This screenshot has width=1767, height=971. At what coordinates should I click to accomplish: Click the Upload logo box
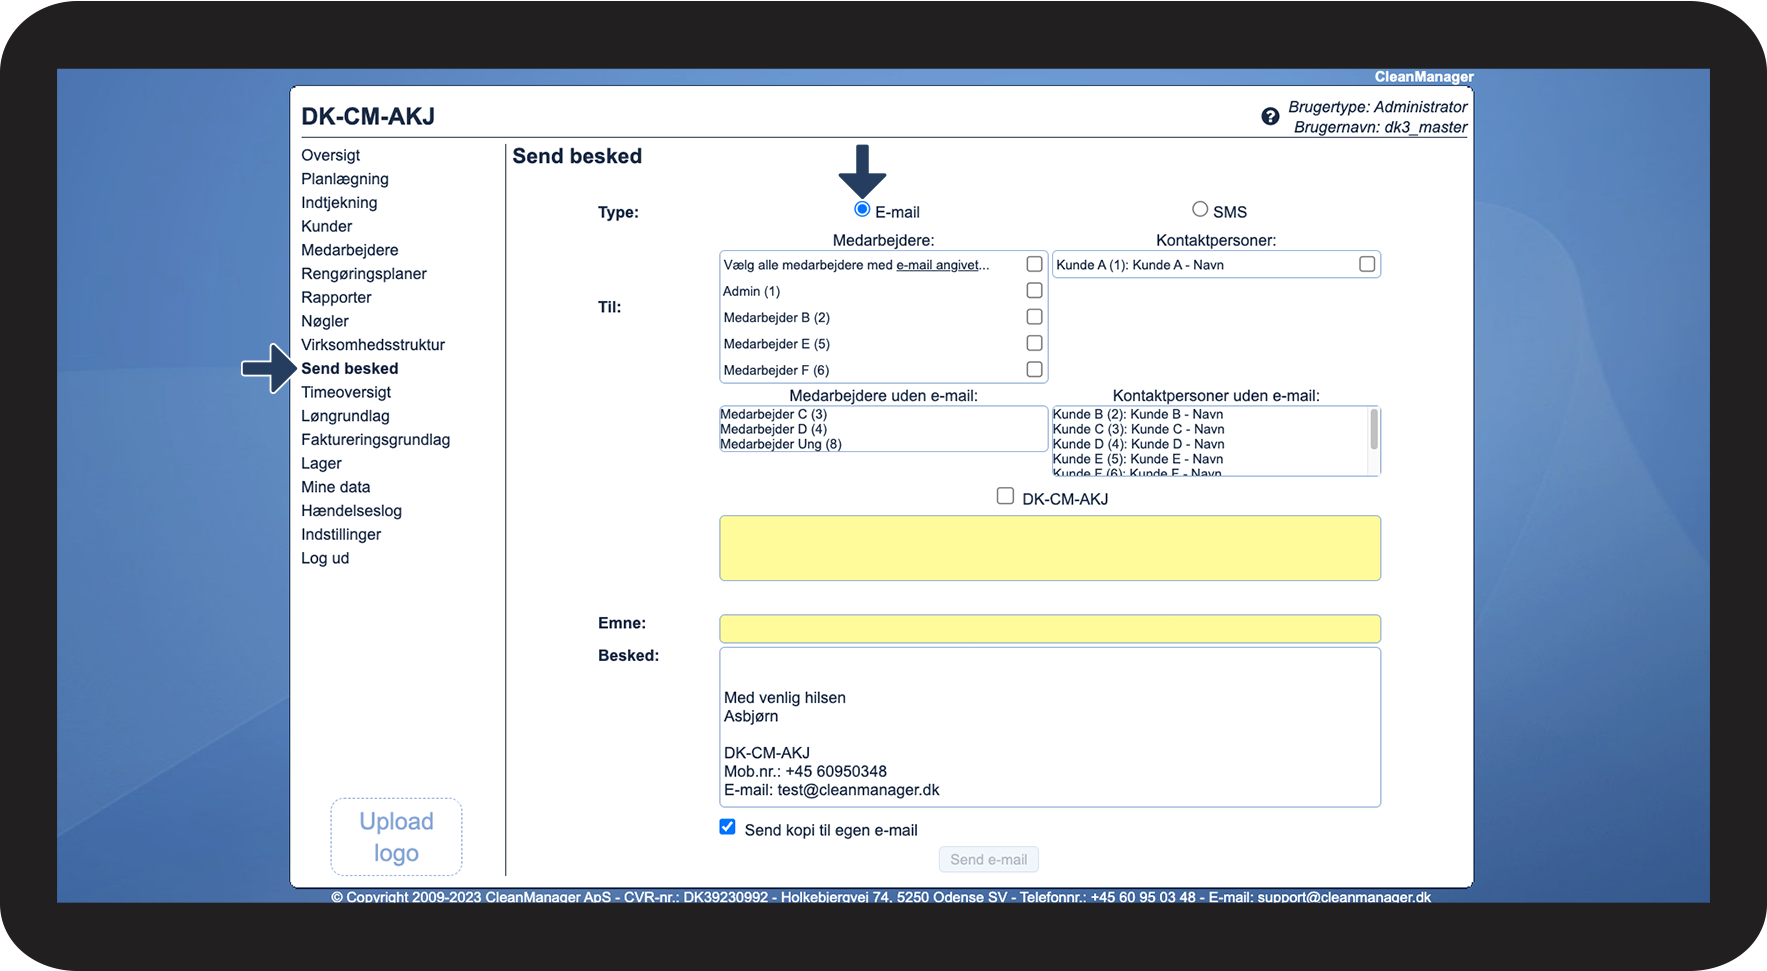[396, 837]
